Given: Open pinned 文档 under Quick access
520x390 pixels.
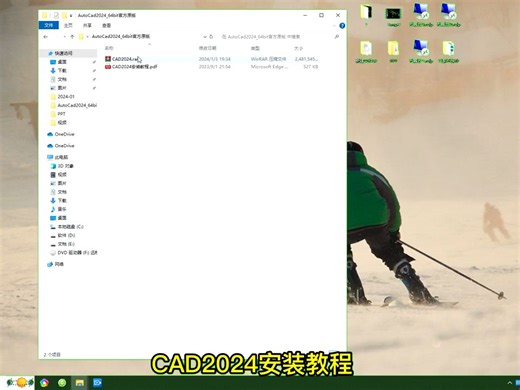Looking at the screenshot, I should coord(62,79).
